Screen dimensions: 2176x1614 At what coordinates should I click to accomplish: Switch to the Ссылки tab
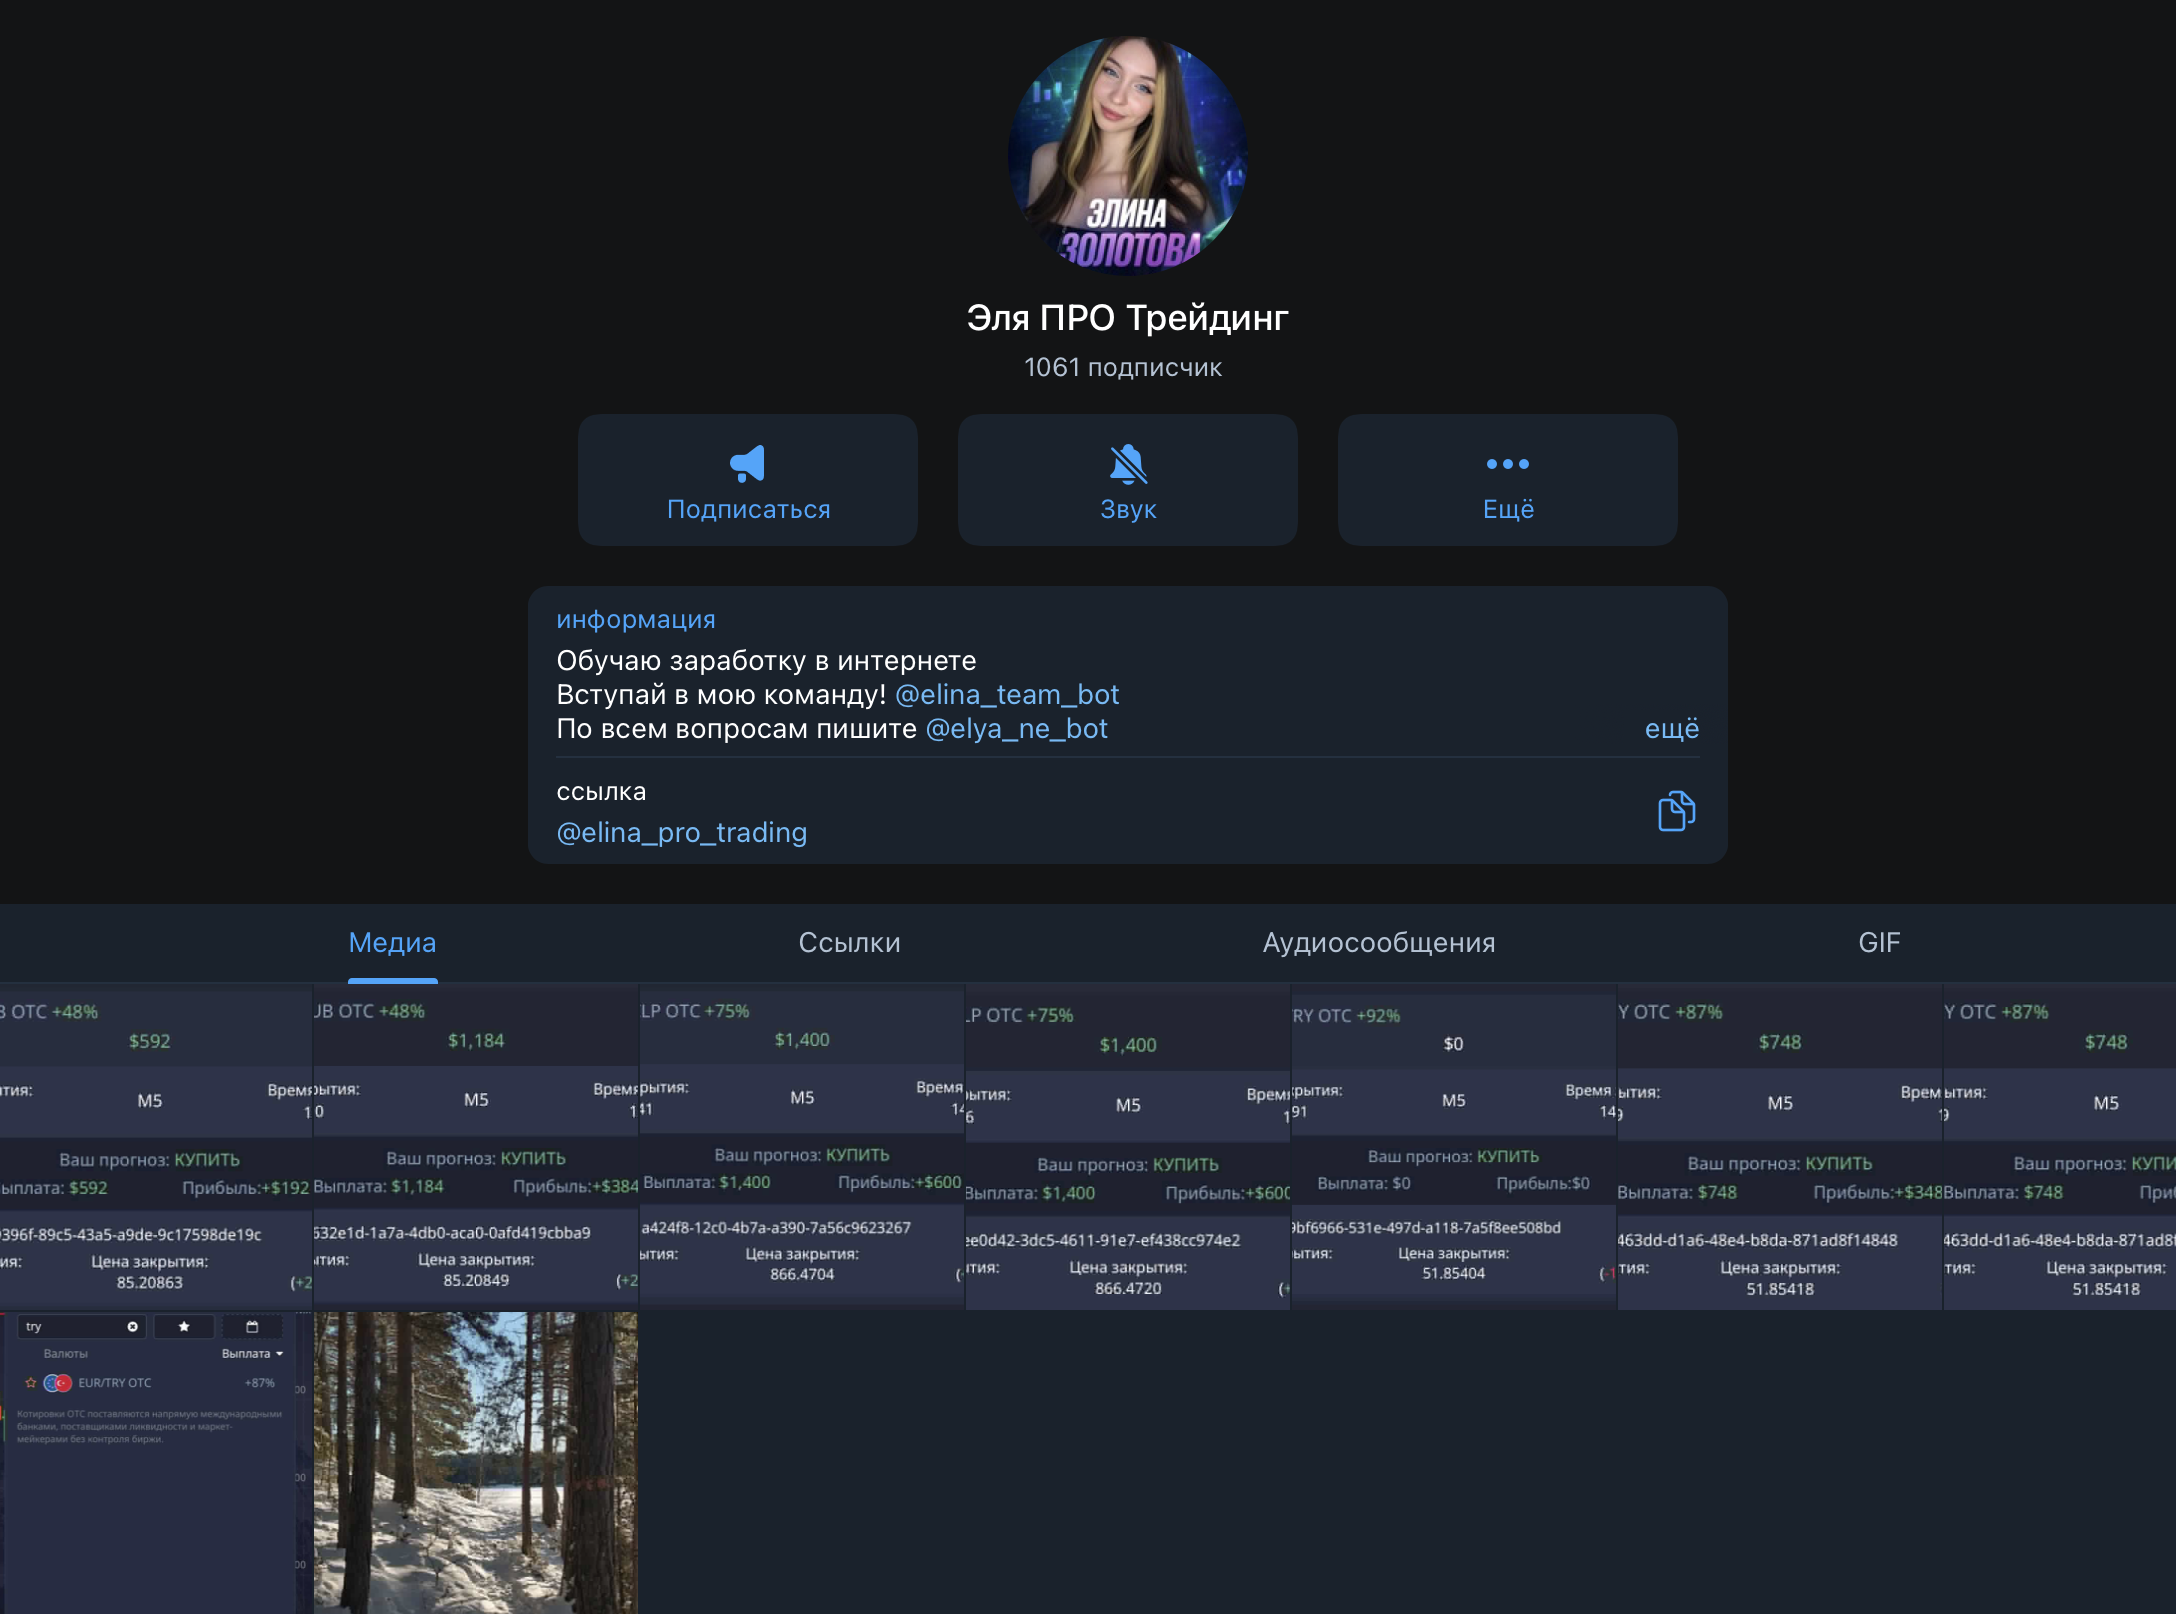pos(849,943)
